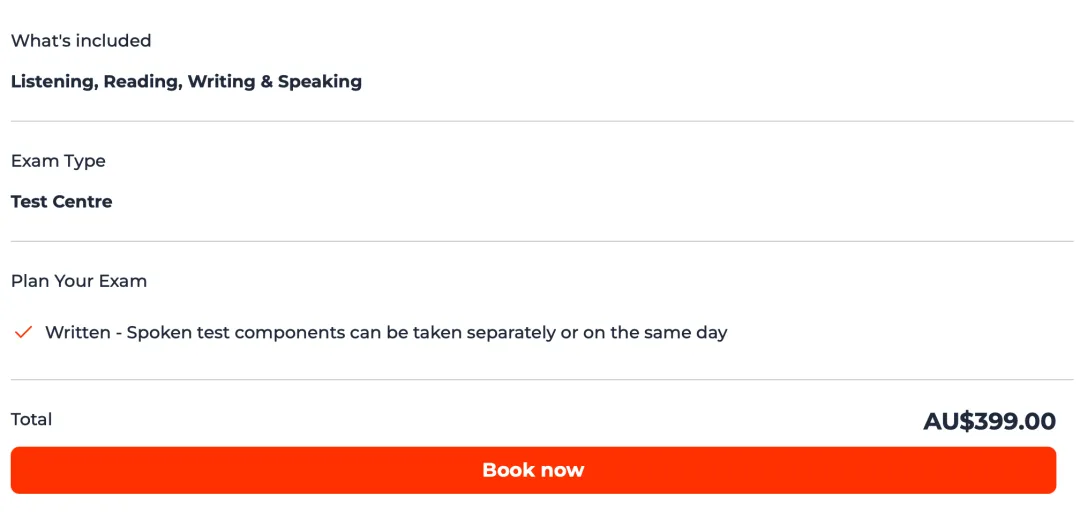Click the AU$399.00 total price

coord(989,421)
